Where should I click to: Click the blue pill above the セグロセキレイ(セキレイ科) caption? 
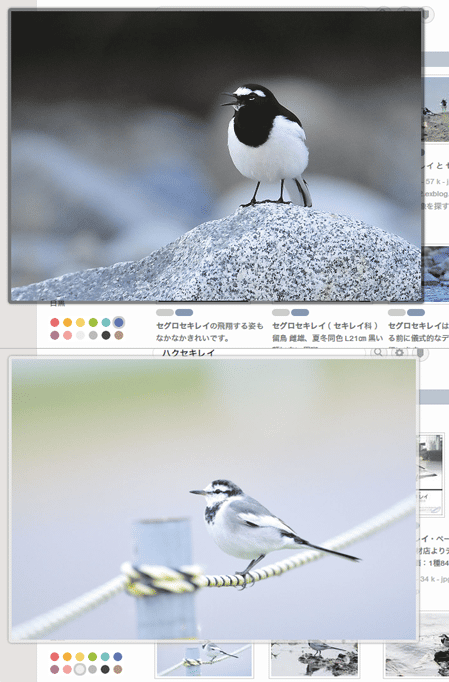300,312
